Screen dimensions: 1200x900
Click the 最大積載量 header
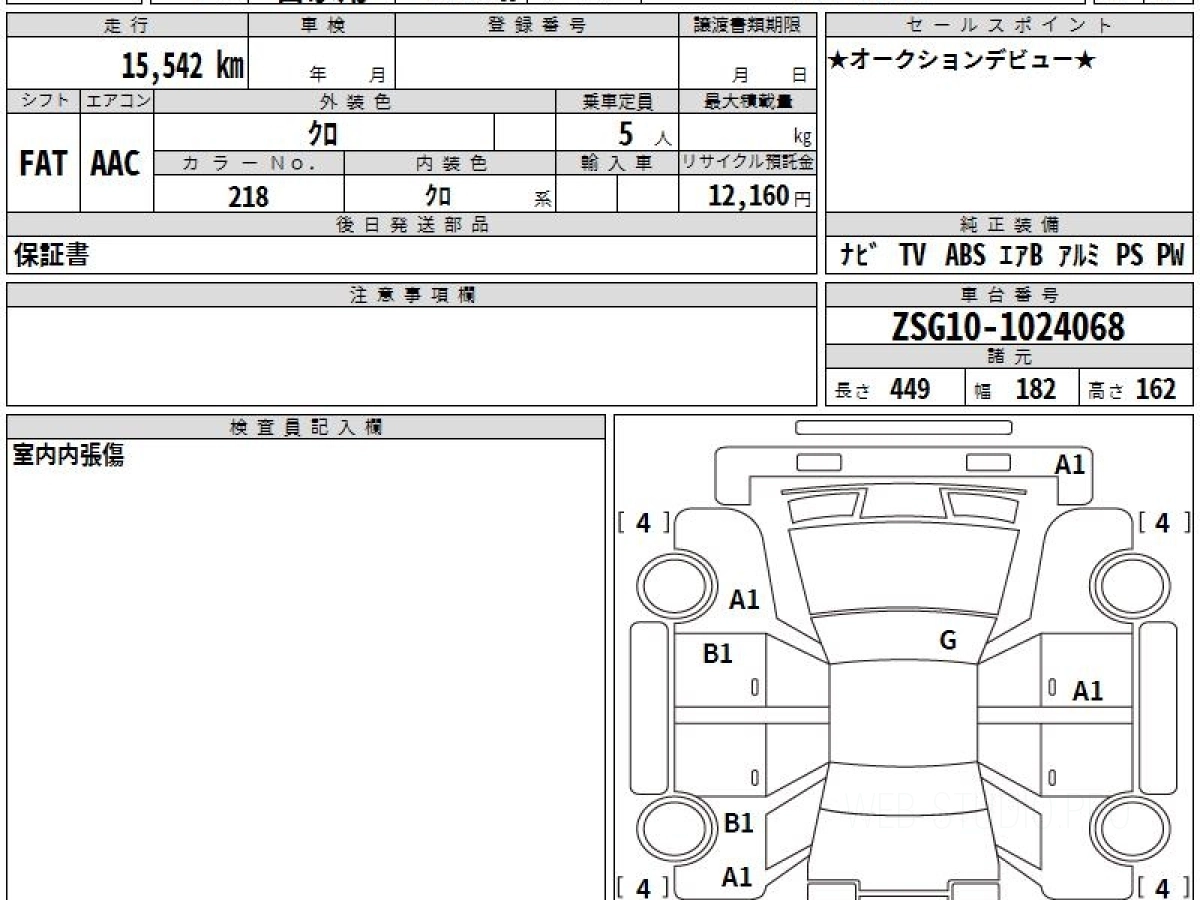(x=748, y=101)
